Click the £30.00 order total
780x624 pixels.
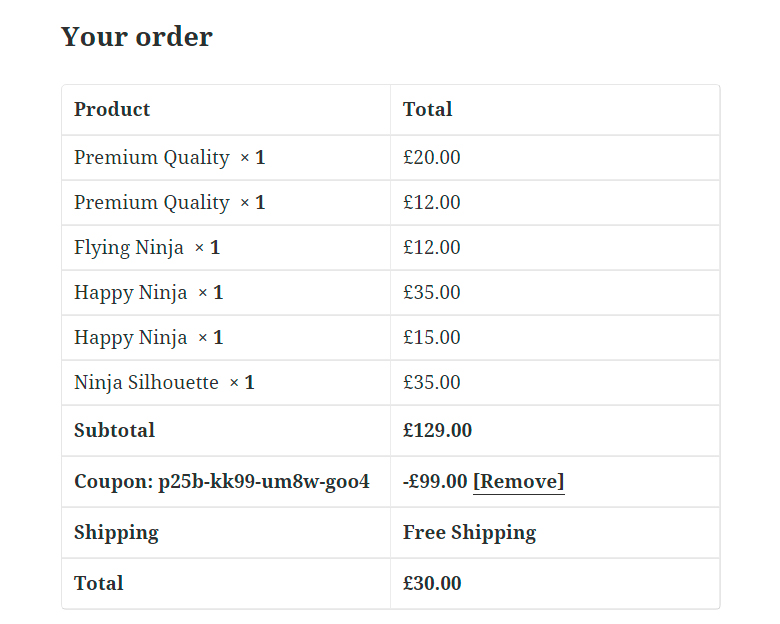(x=432, y=583)
